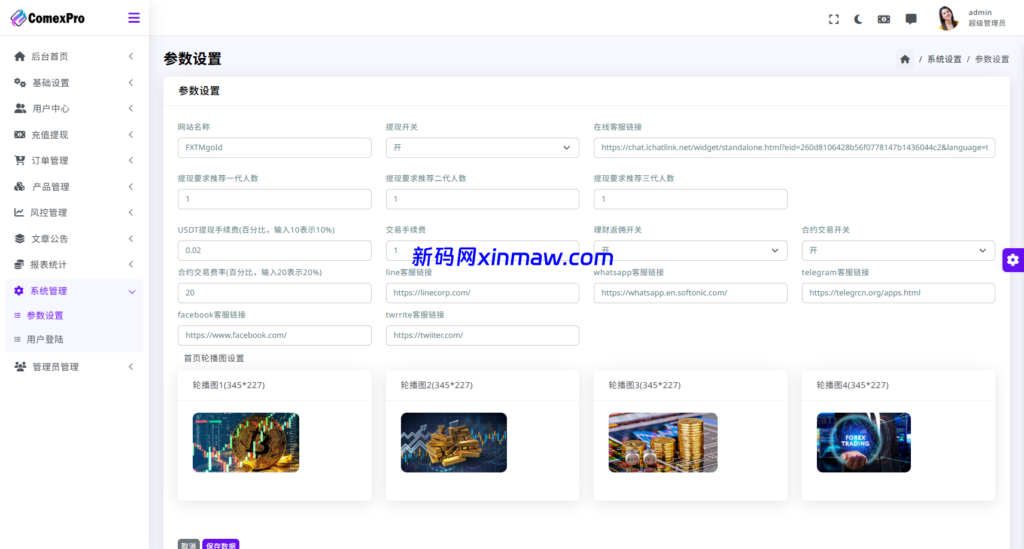1024x549 pixels.
Task: Click 系统设置 breadcrumb link
Action: pyautogui.click(x=944, y=59)
